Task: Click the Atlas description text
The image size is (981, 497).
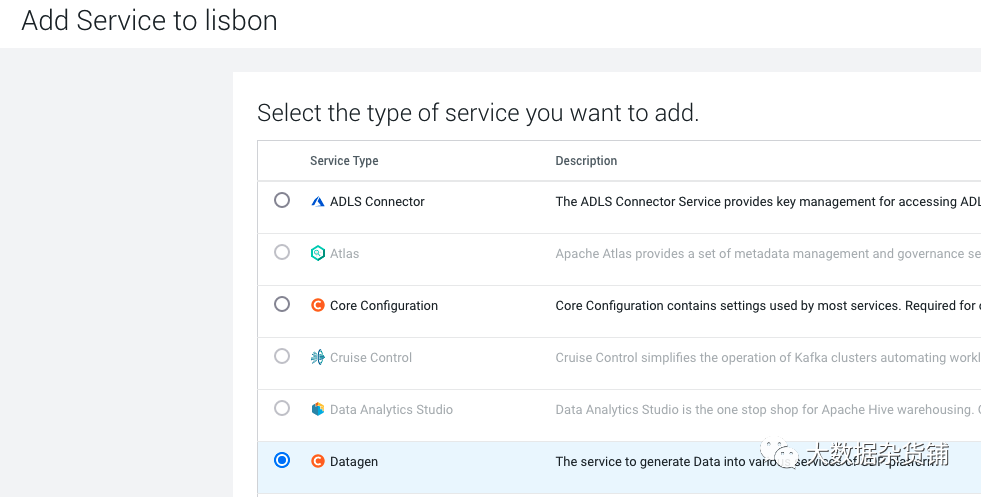Action: click(767, 253)
